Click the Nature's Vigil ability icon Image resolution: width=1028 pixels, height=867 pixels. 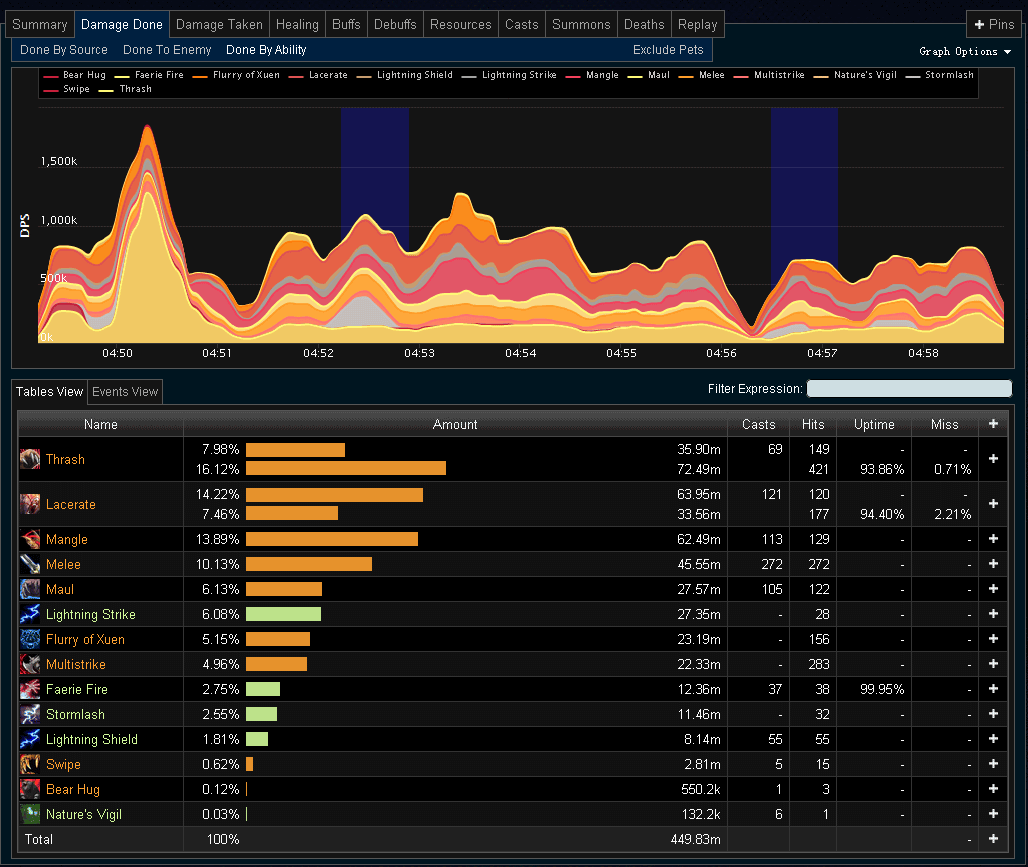point(30,814)
